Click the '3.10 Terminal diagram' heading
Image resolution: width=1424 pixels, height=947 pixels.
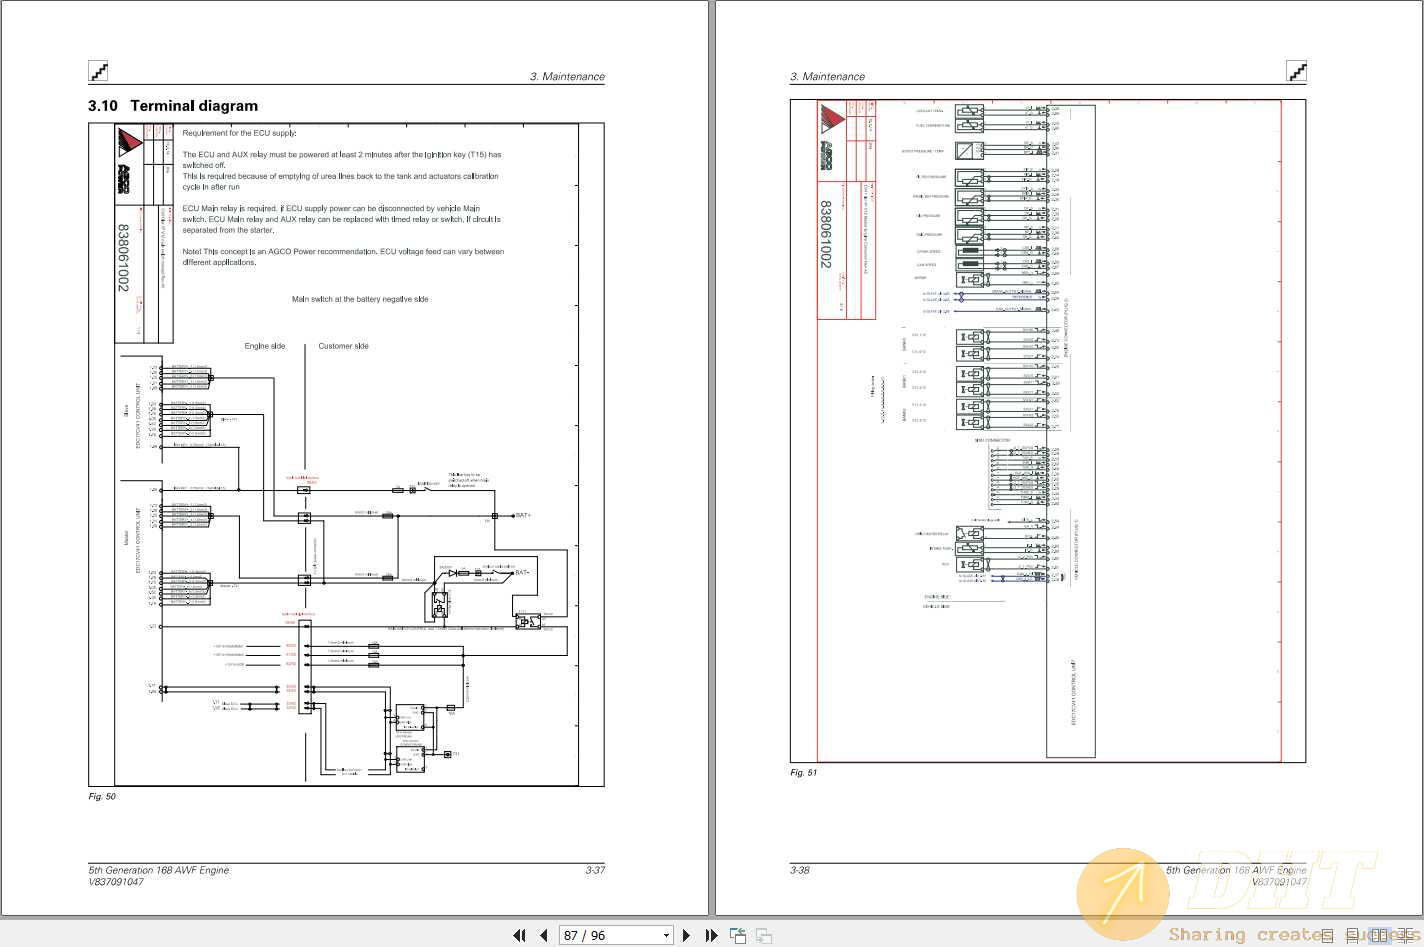[173, 106]
